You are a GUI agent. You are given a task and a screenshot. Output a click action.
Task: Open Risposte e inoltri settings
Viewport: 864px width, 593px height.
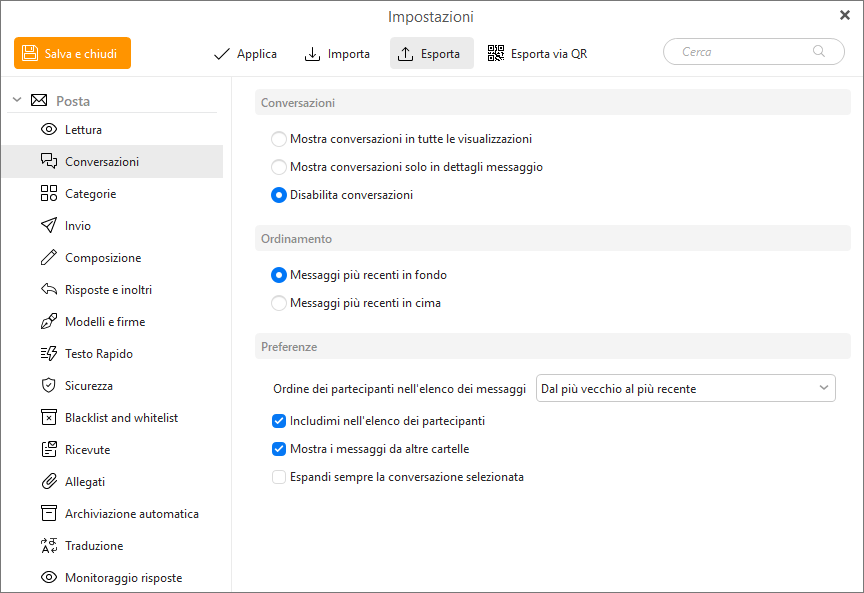point(108,290)
